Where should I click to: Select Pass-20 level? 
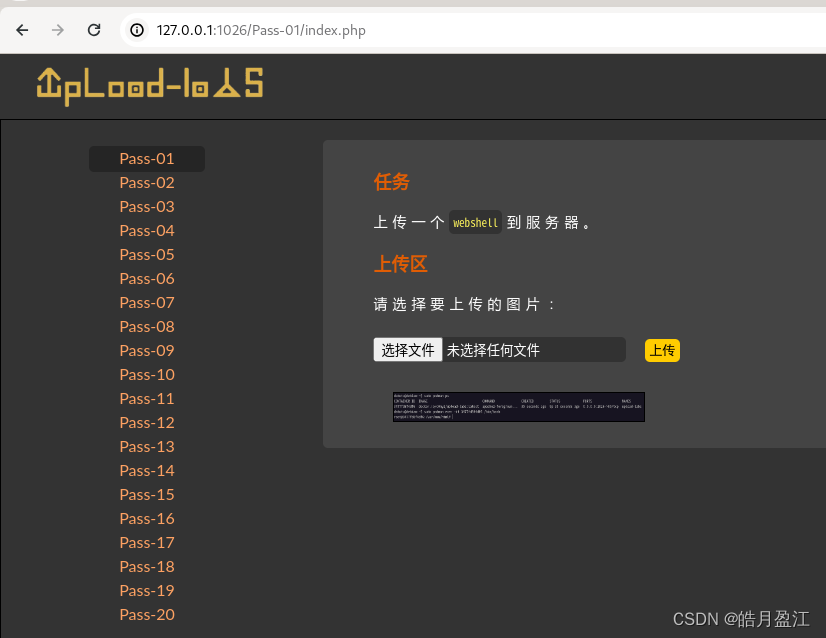click(x=147, y=615)
